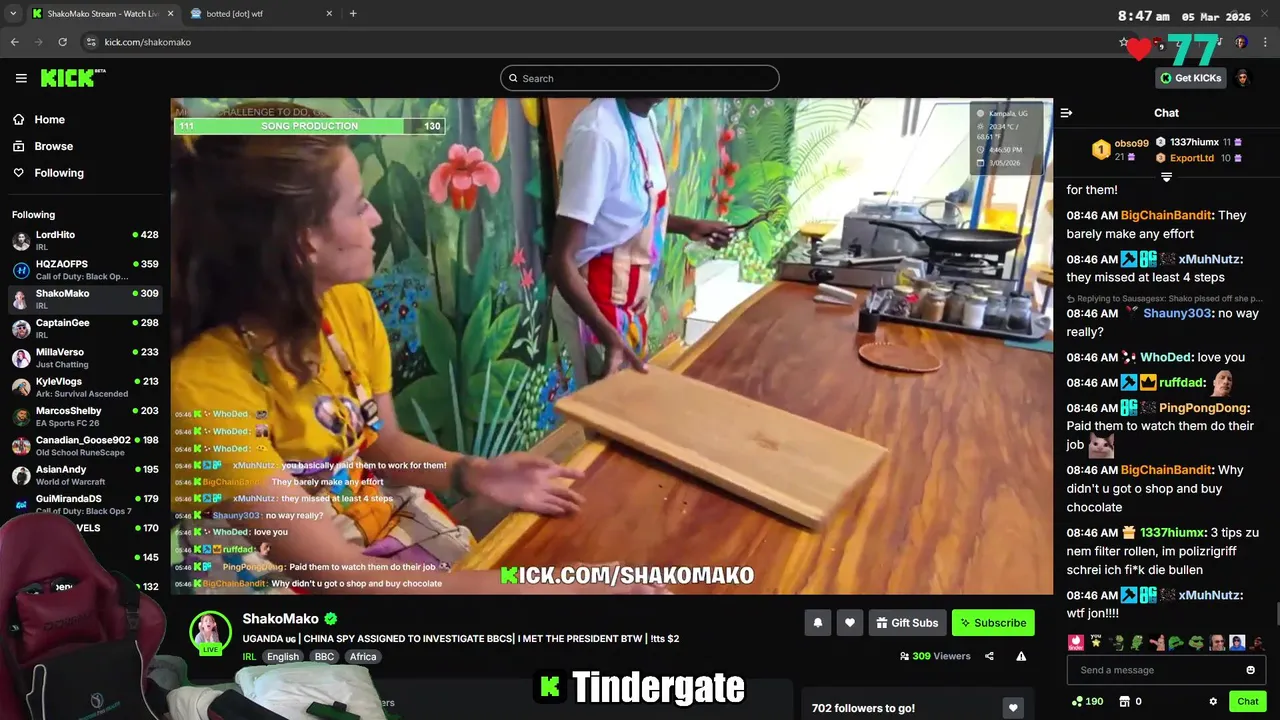Open KyleVlogs channel in Following list
Viewport: 1280px width, 720px height.
(x=85, y=387)
